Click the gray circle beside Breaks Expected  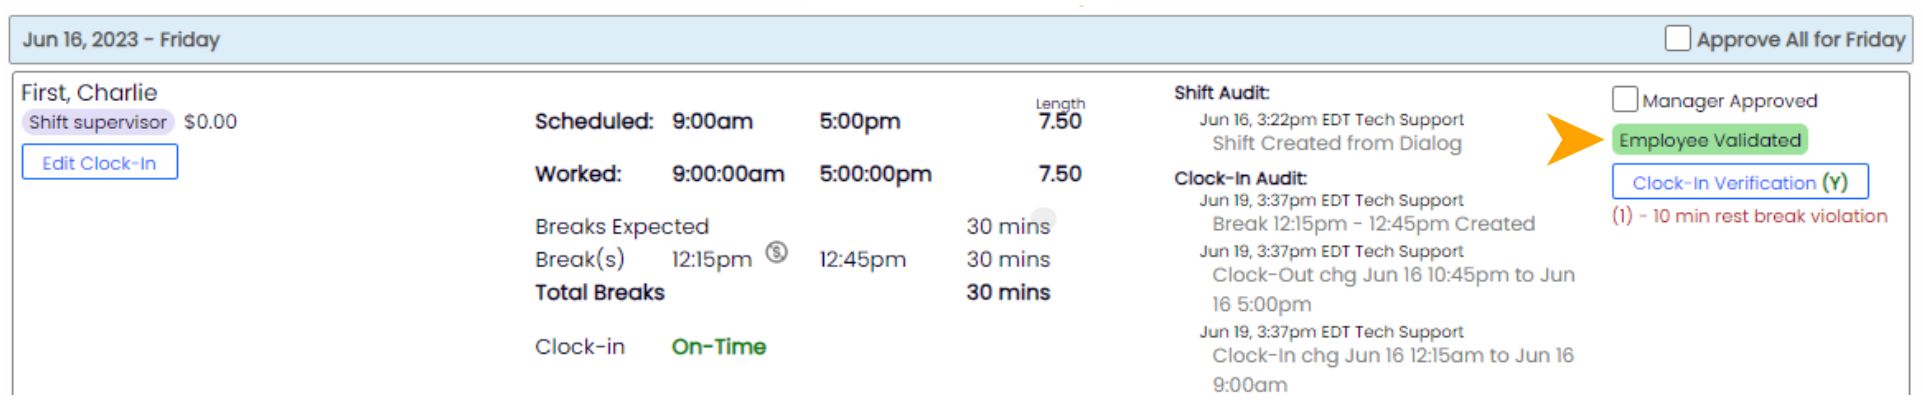click(x=1043, y=218)
